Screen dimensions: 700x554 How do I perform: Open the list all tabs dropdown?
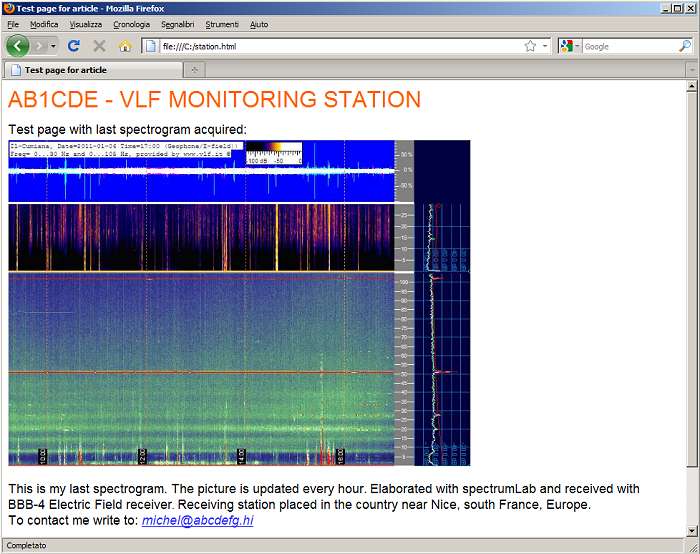click(x=692, y=70)
